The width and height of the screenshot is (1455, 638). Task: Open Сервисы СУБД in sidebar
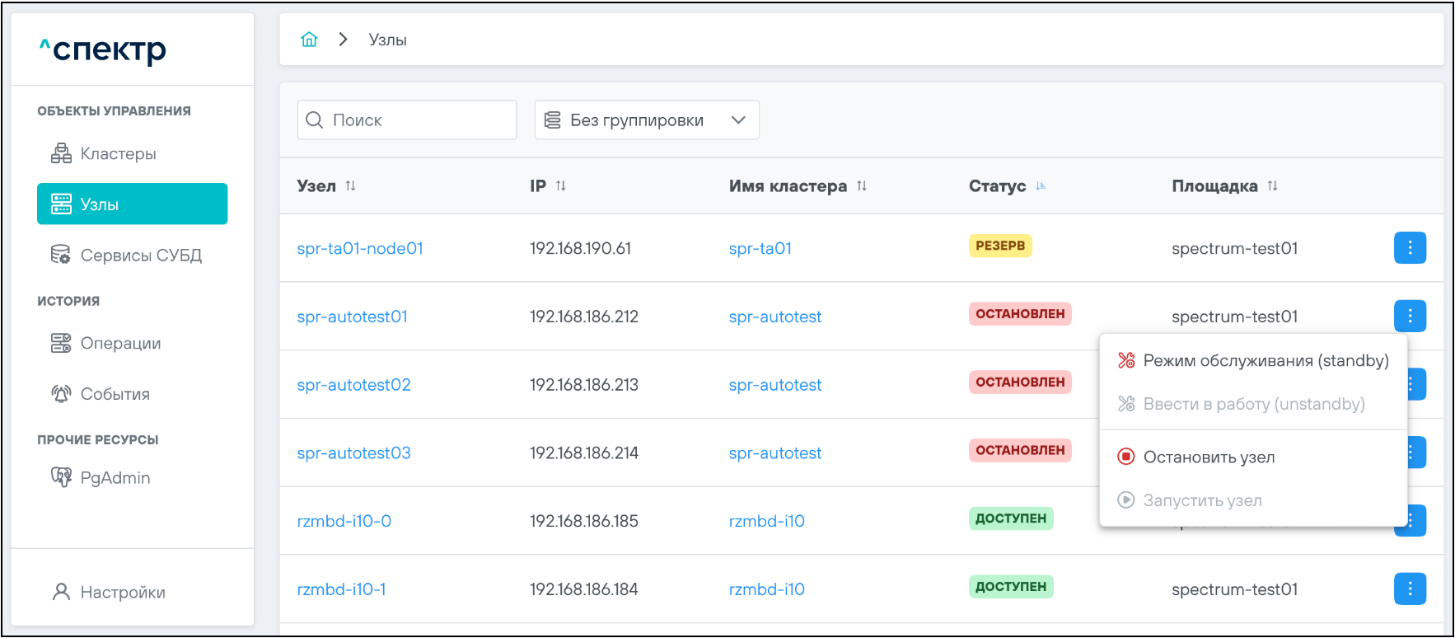tap(140, 255)
